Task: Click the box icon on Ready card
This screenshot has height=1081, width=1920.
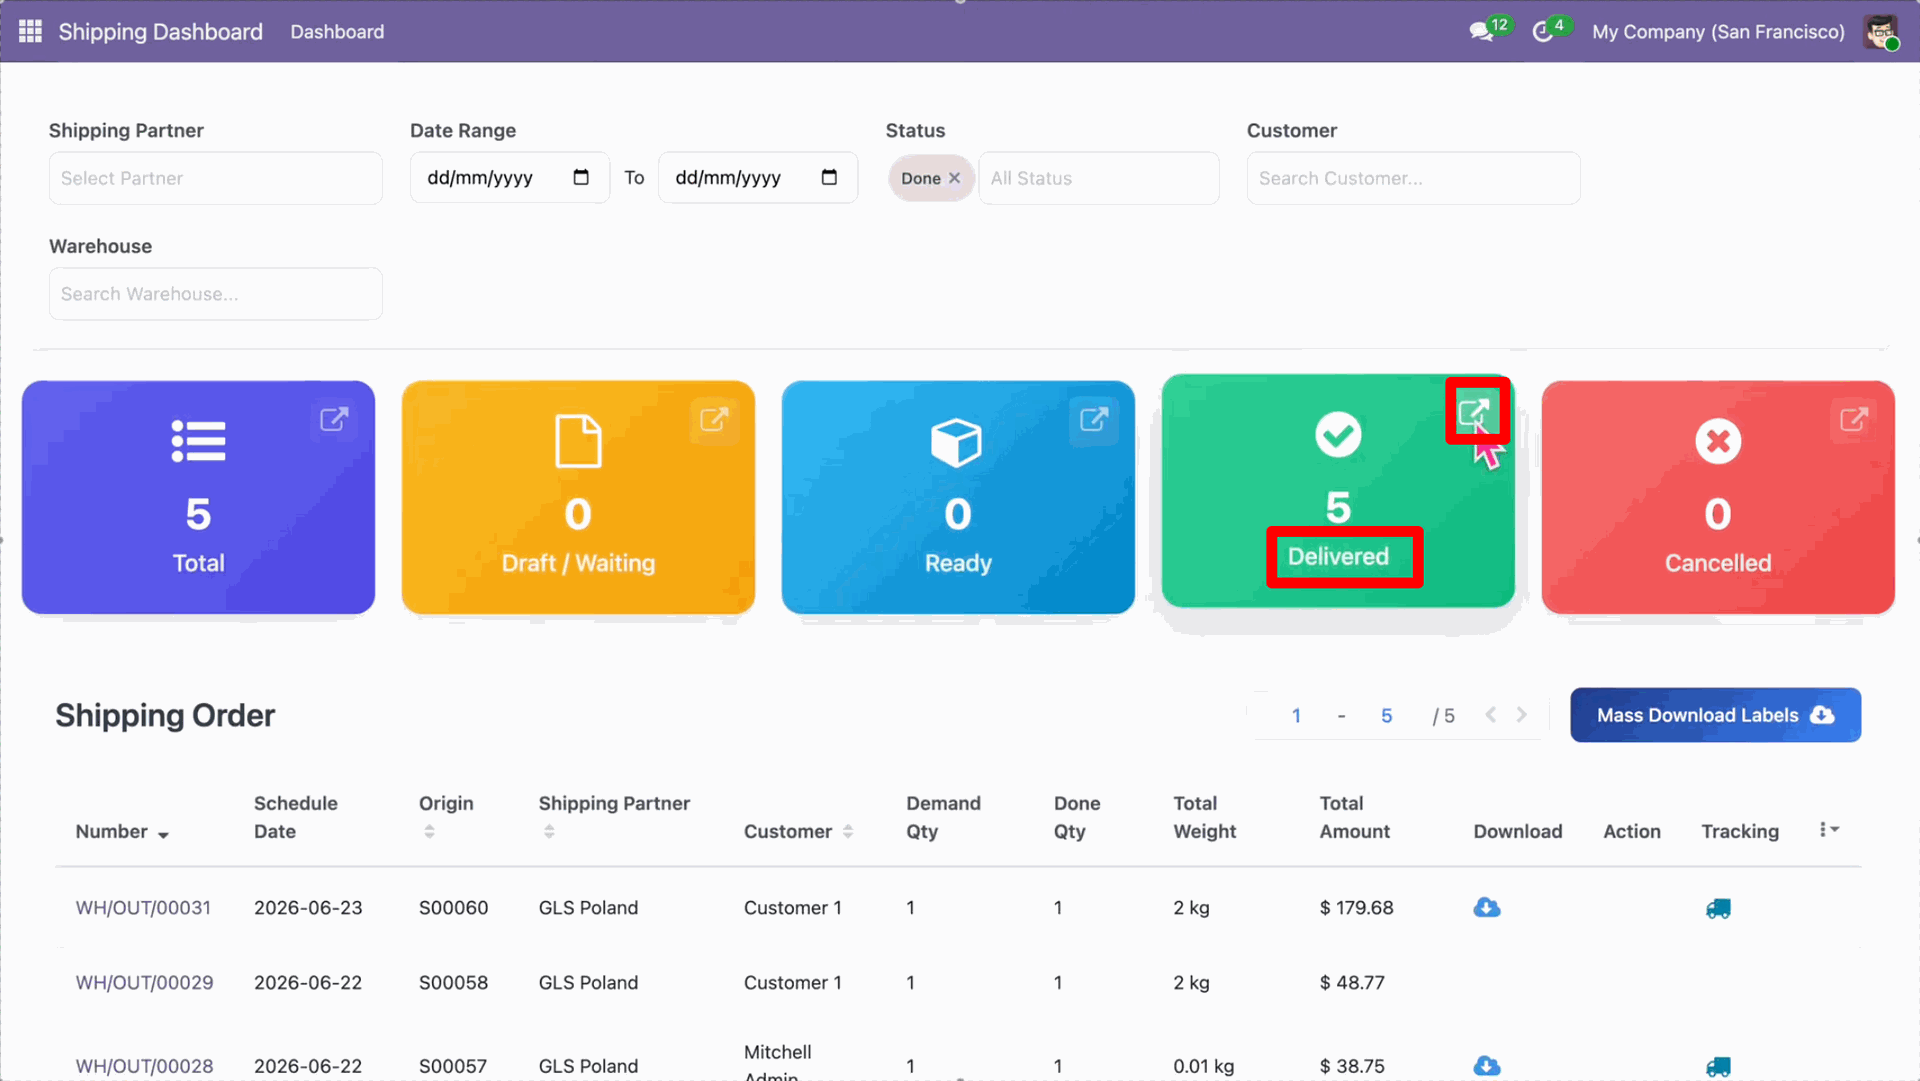Action: pos(957,441)
